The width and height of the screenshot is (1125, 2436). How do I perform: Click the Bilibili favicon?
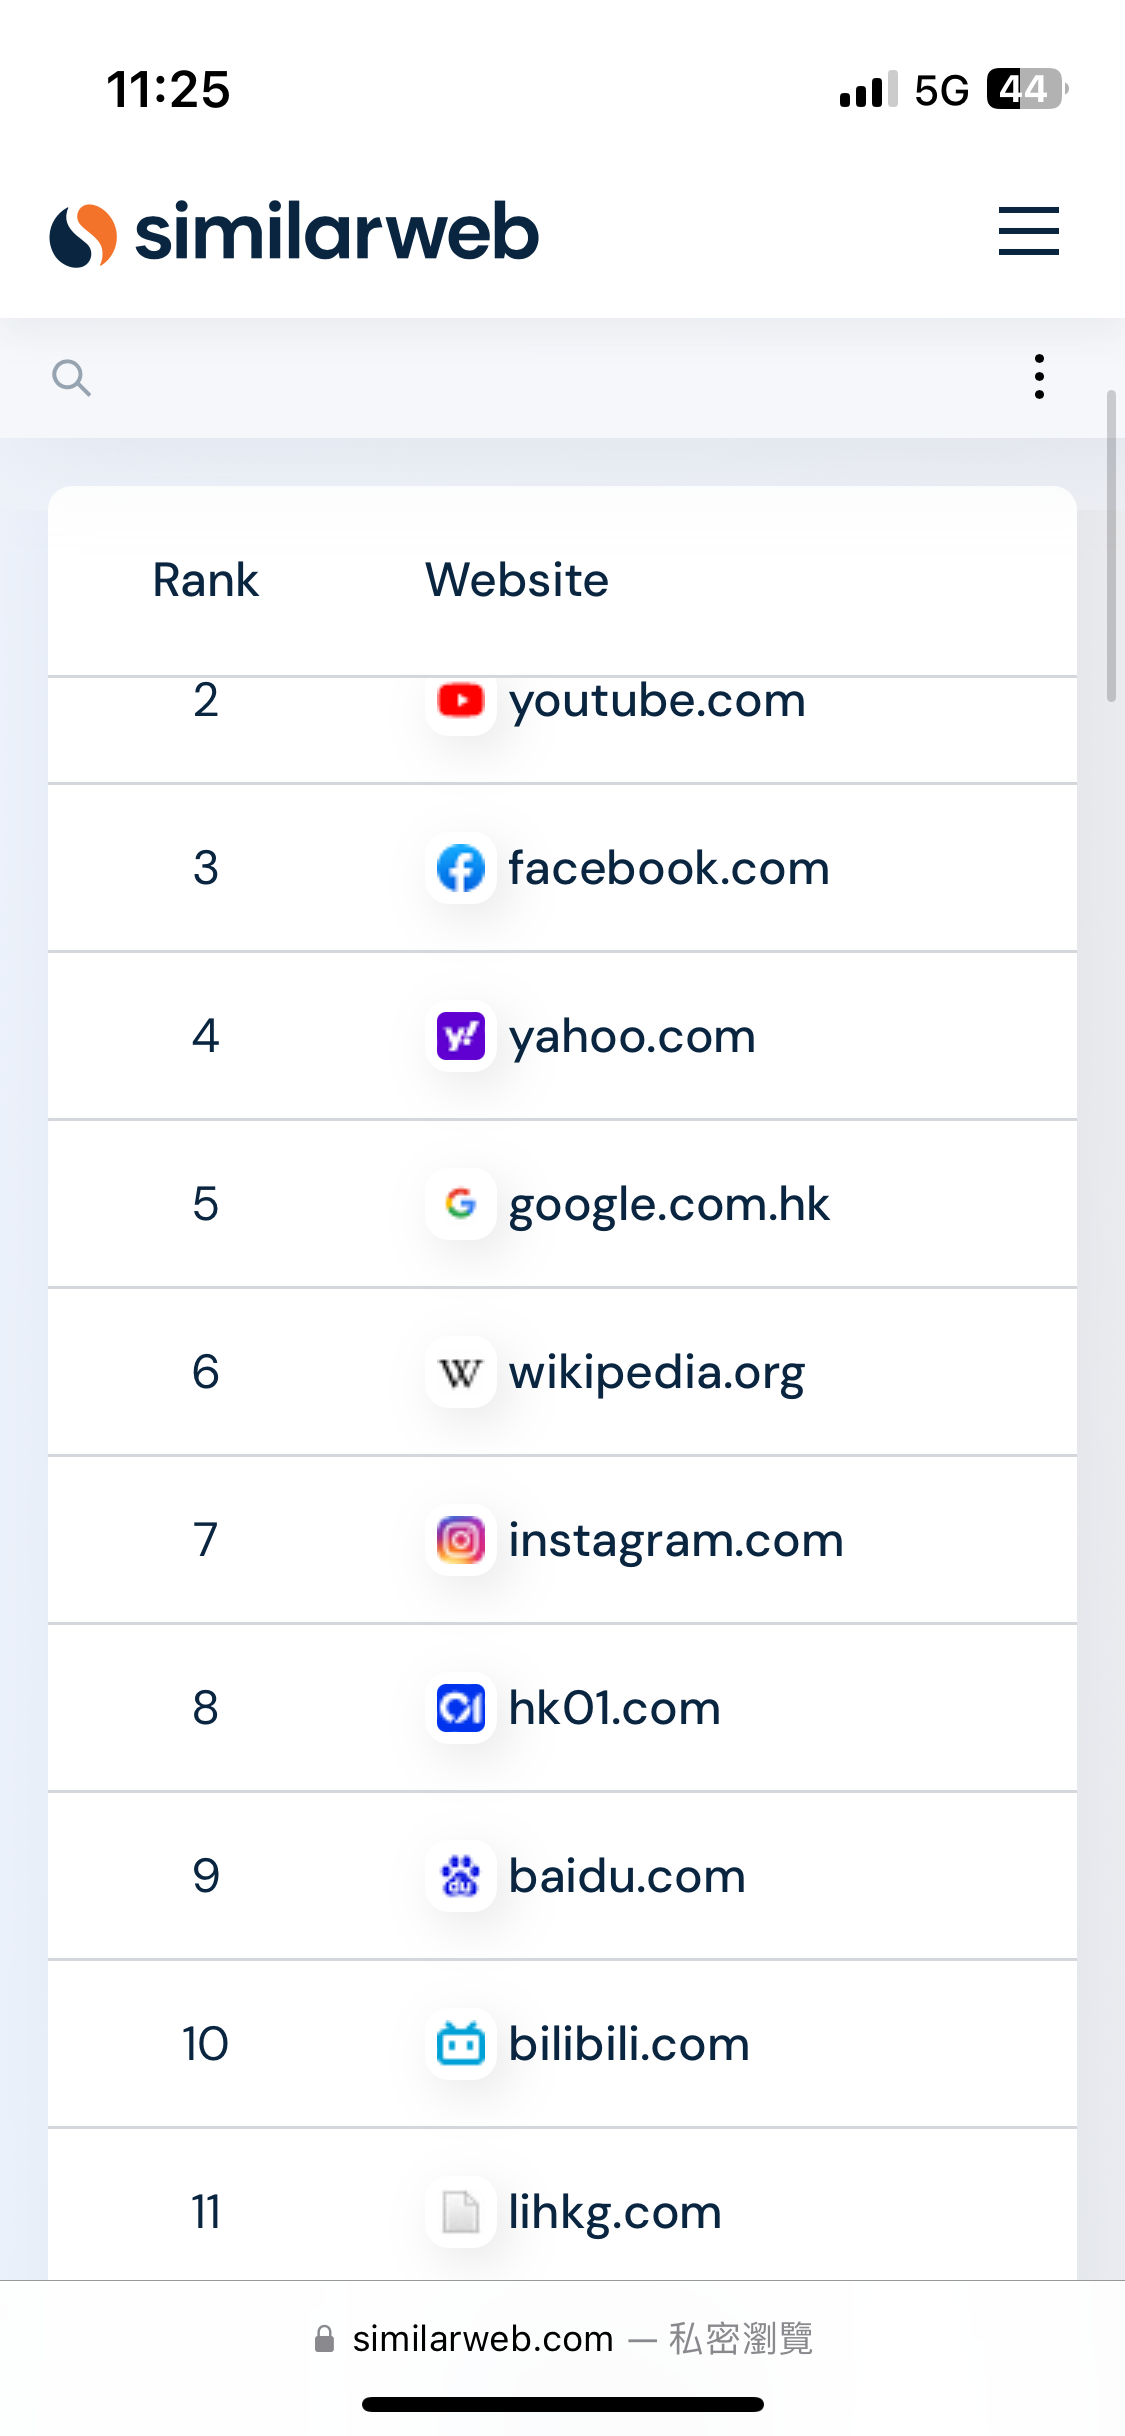461,2044
